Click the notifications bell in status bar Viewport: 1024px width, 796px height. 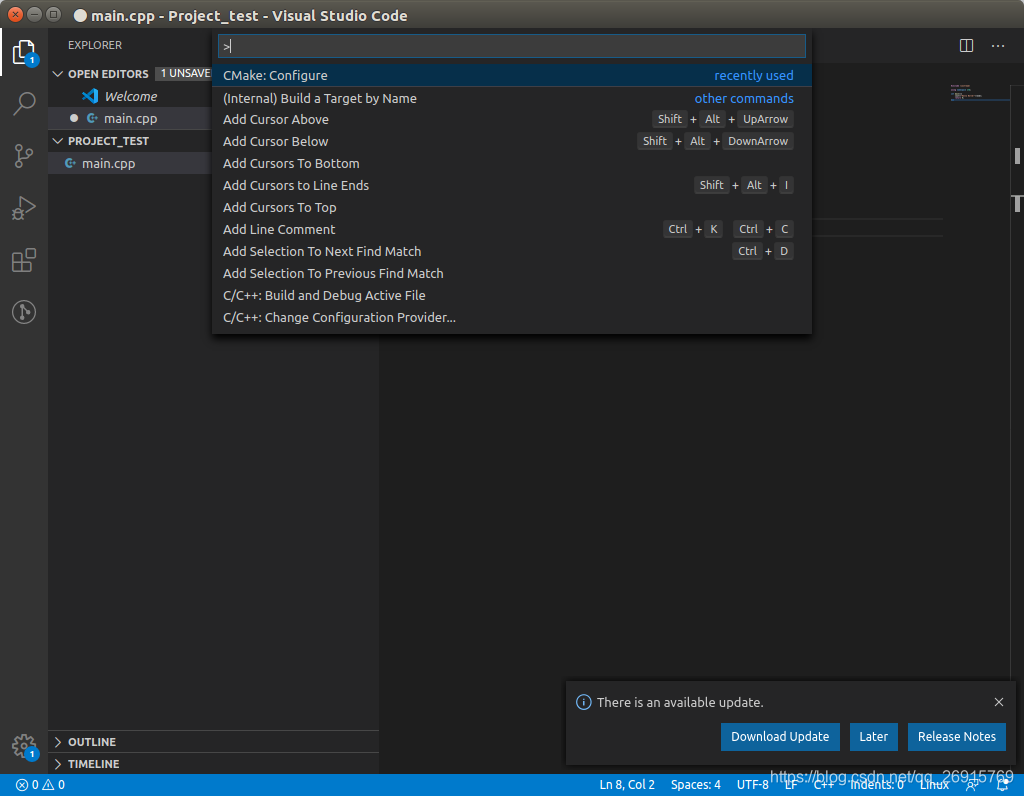(x=1002, y=785)
